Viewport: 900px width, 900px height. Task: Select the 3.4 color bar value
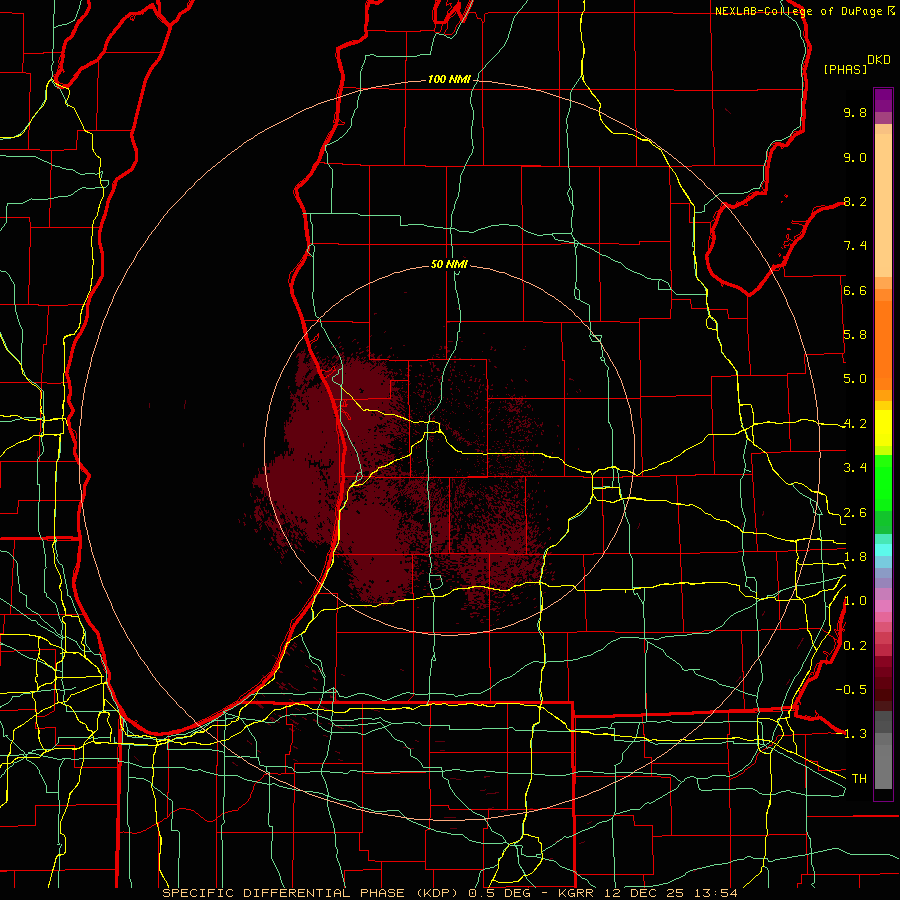855,468
